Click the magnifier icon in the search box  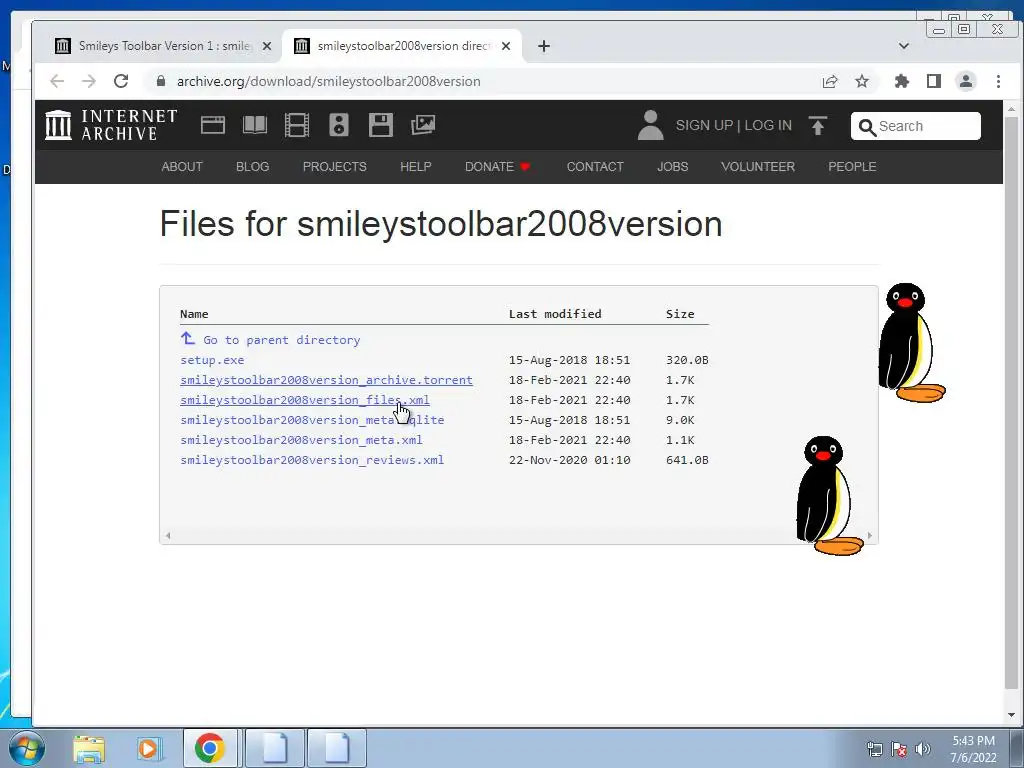click(x=867, y=127)
